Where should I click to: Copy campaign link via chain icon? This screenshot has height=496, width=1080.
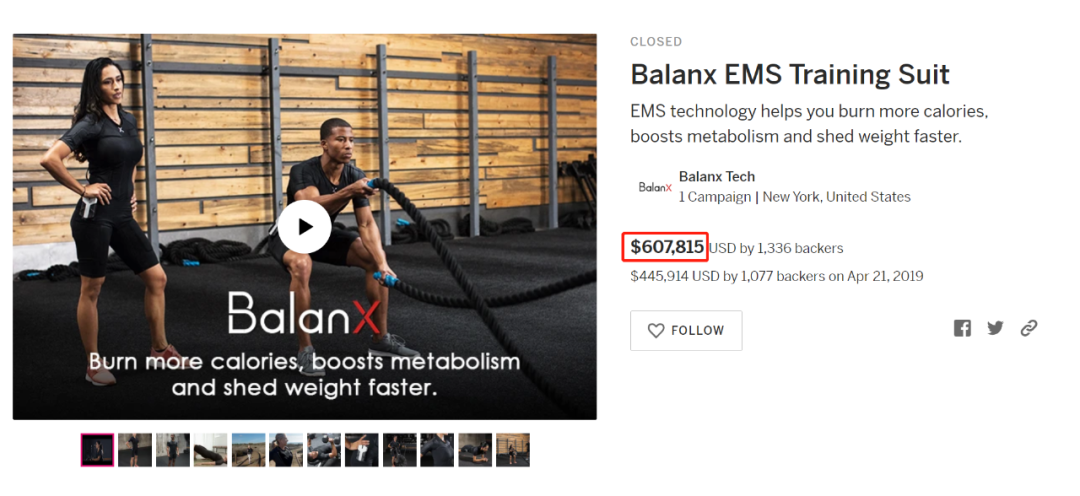coord(1028,328)
